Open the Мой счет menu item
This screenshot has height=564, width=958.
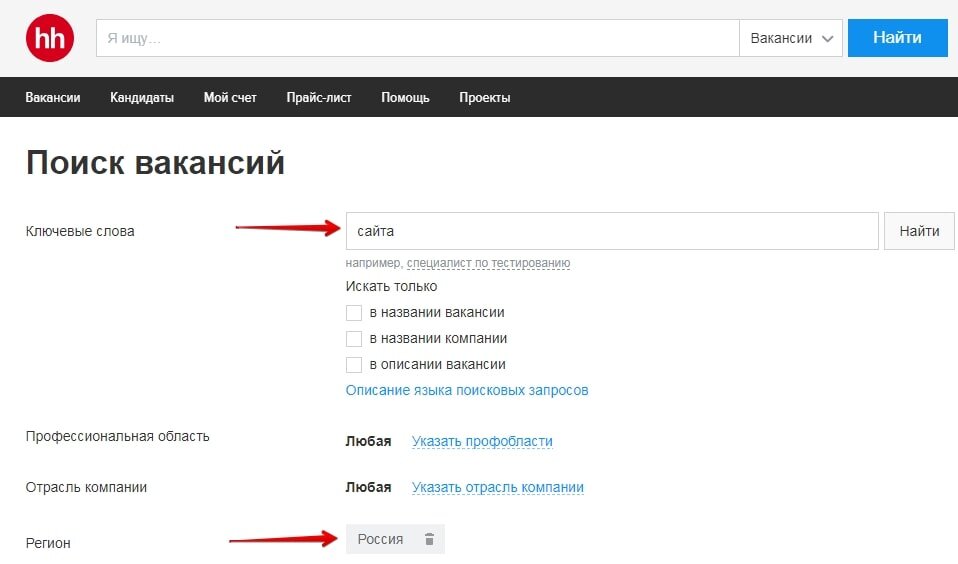click(230, 97)
